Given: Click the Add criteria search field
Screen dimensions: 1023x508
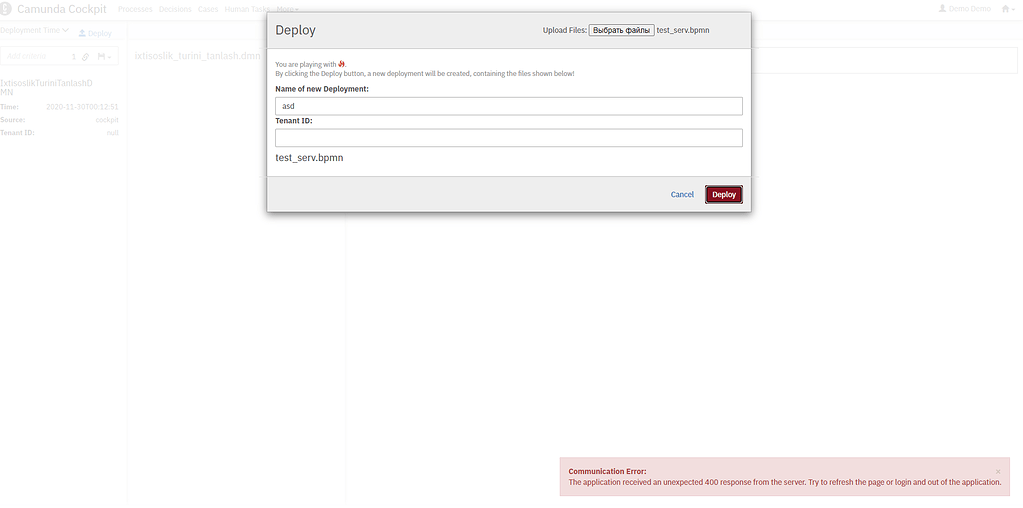Looking at the screenshot, I should pos(35,56).
